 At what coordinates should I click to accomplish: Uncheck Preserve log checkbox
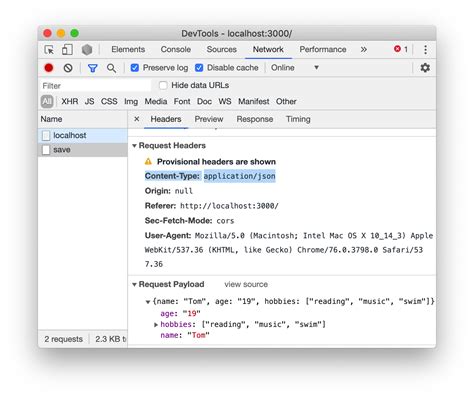pyautogui.click(x=135, y=68)
